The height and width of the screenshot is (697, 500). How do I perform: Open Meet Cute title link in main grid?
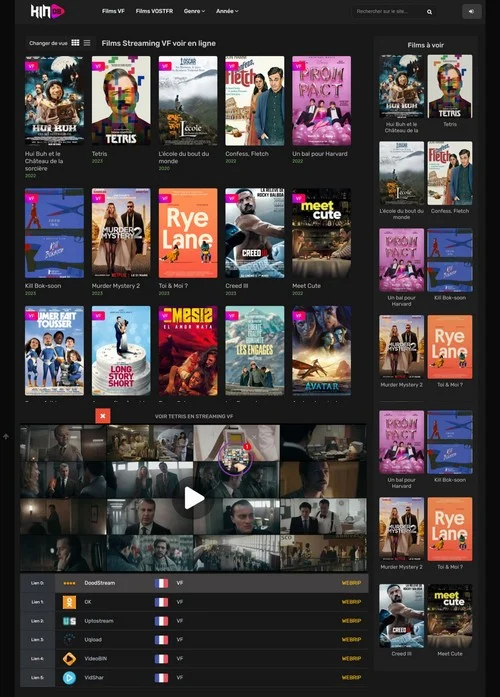click(x=306, y=286)
